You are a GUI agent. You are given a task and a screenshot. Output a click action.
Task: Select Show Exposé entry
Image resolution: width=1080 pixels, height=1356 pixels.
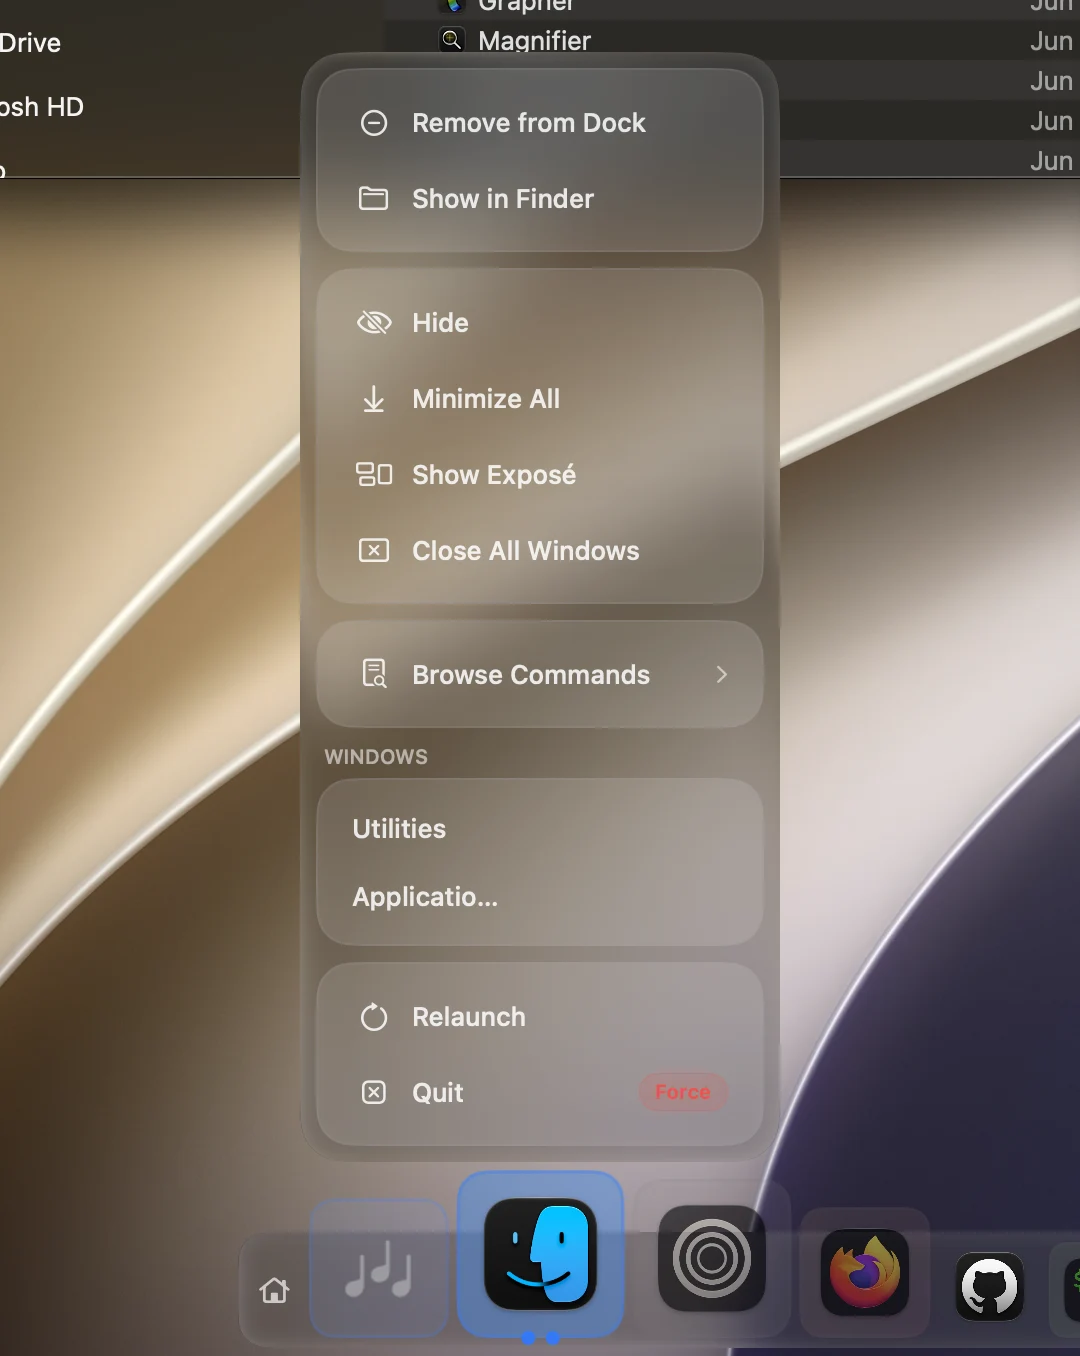pos(540,475)
